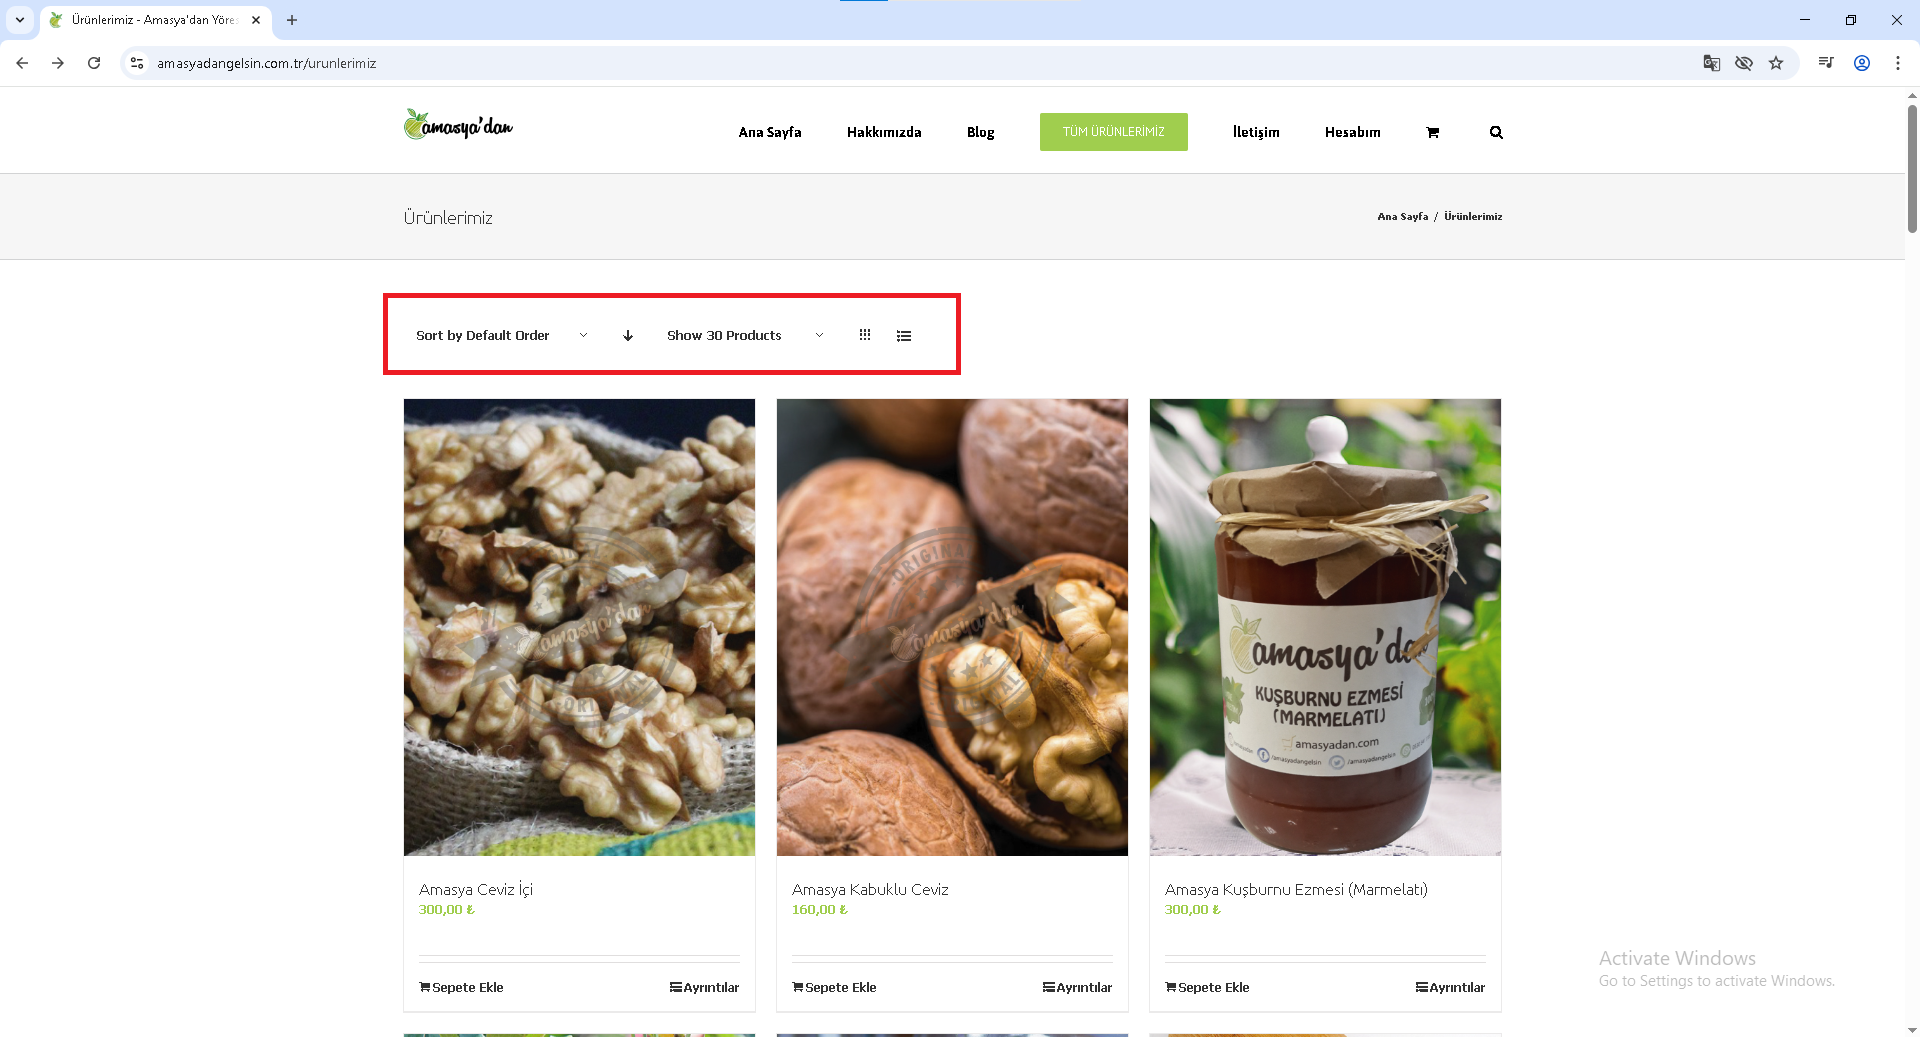Open Chrome three-dot menu

click(1898, 63)
